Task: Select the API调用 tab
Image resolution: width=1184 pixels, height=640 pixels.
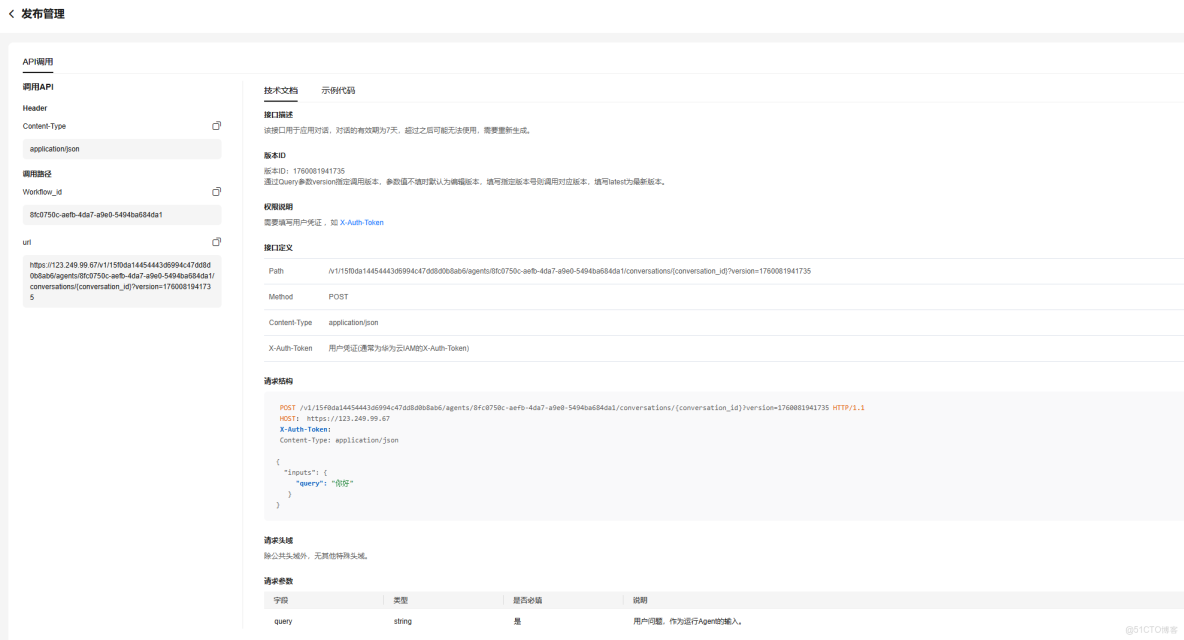Action: point(38,61)
